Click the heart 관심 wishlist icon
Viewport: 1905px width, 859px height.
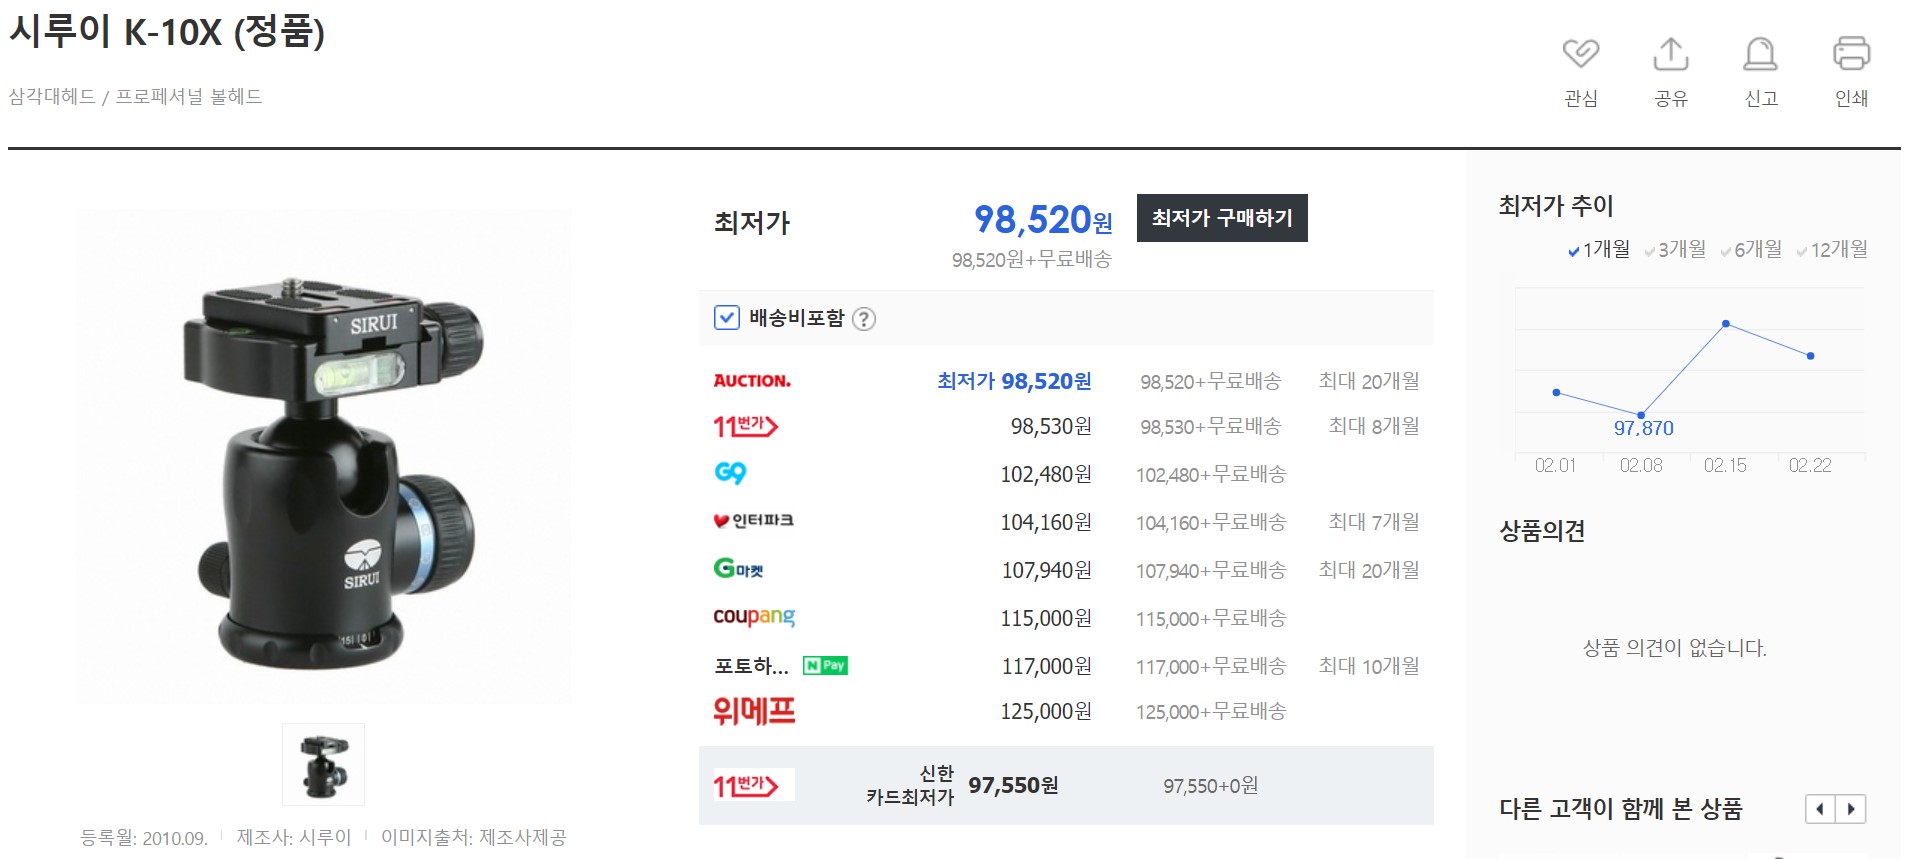coord(1581,53)
